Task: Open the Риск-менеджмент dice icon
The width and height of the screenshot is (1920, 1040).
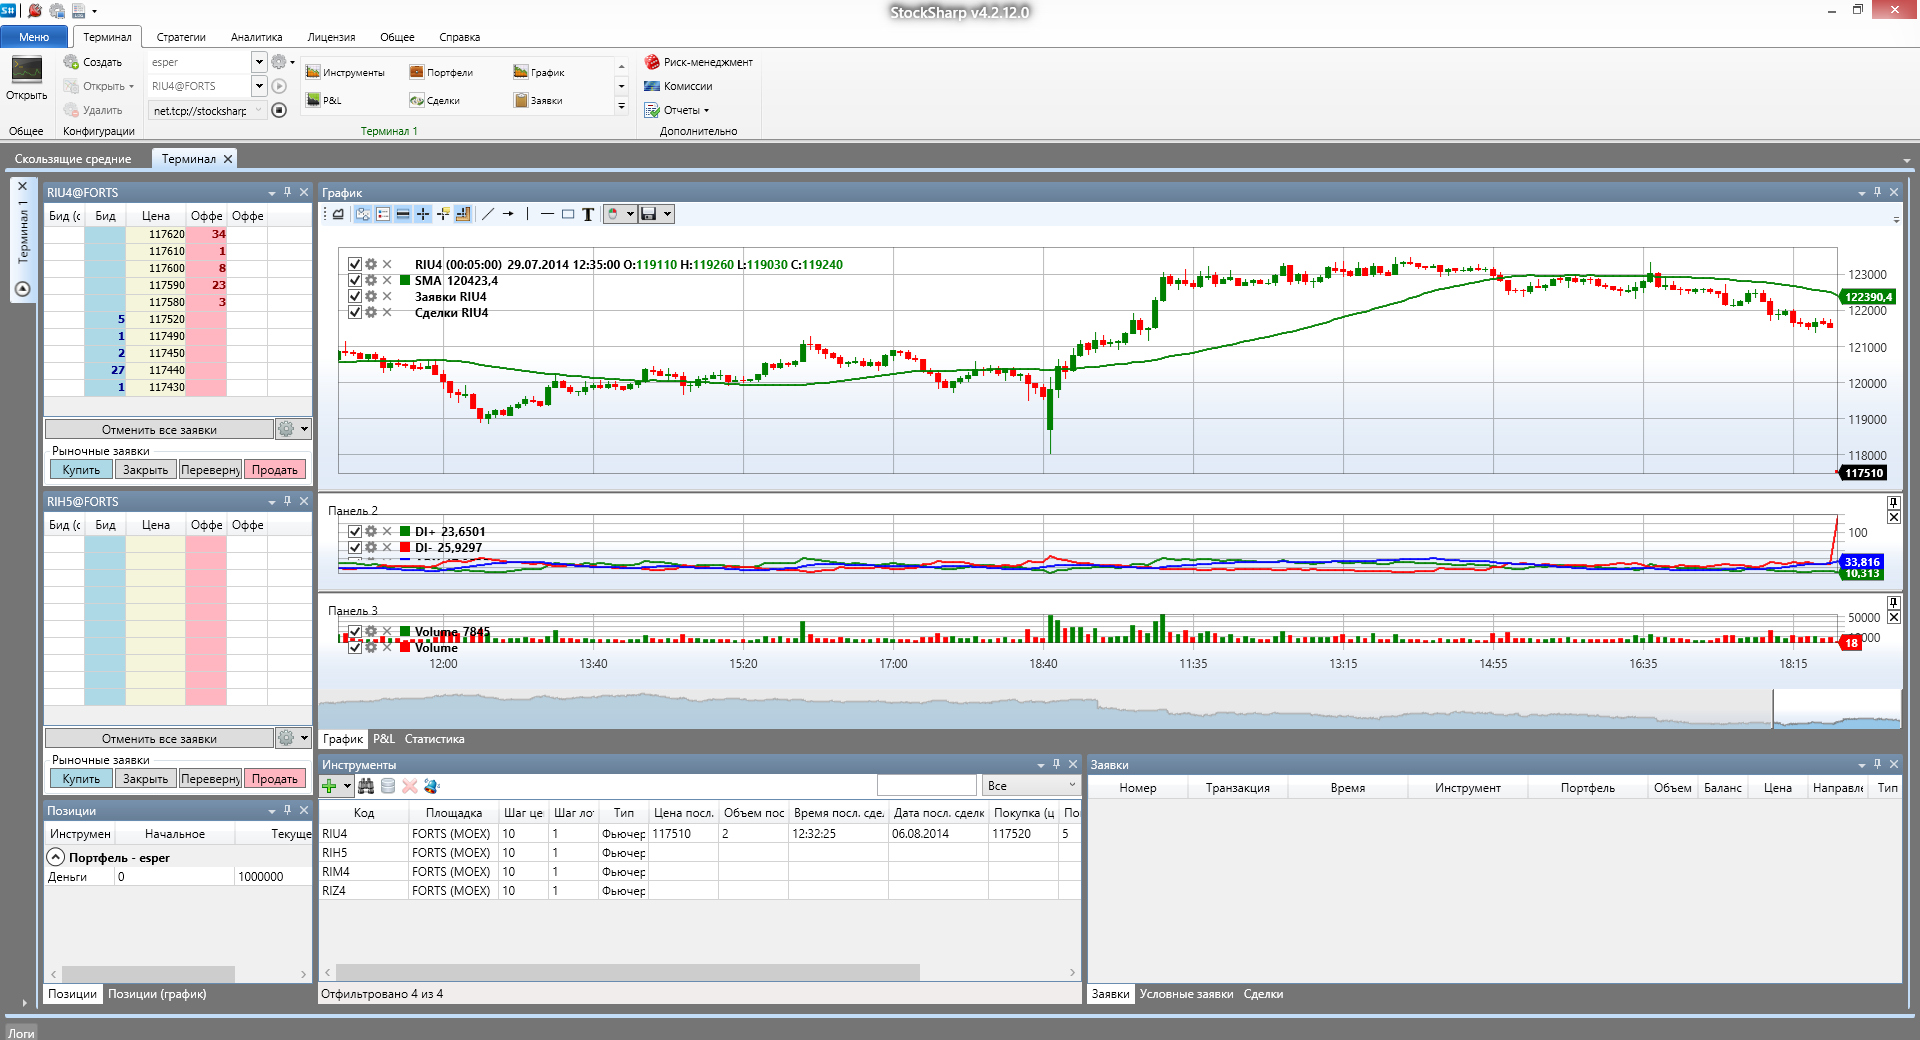Action: pos(652,62)
